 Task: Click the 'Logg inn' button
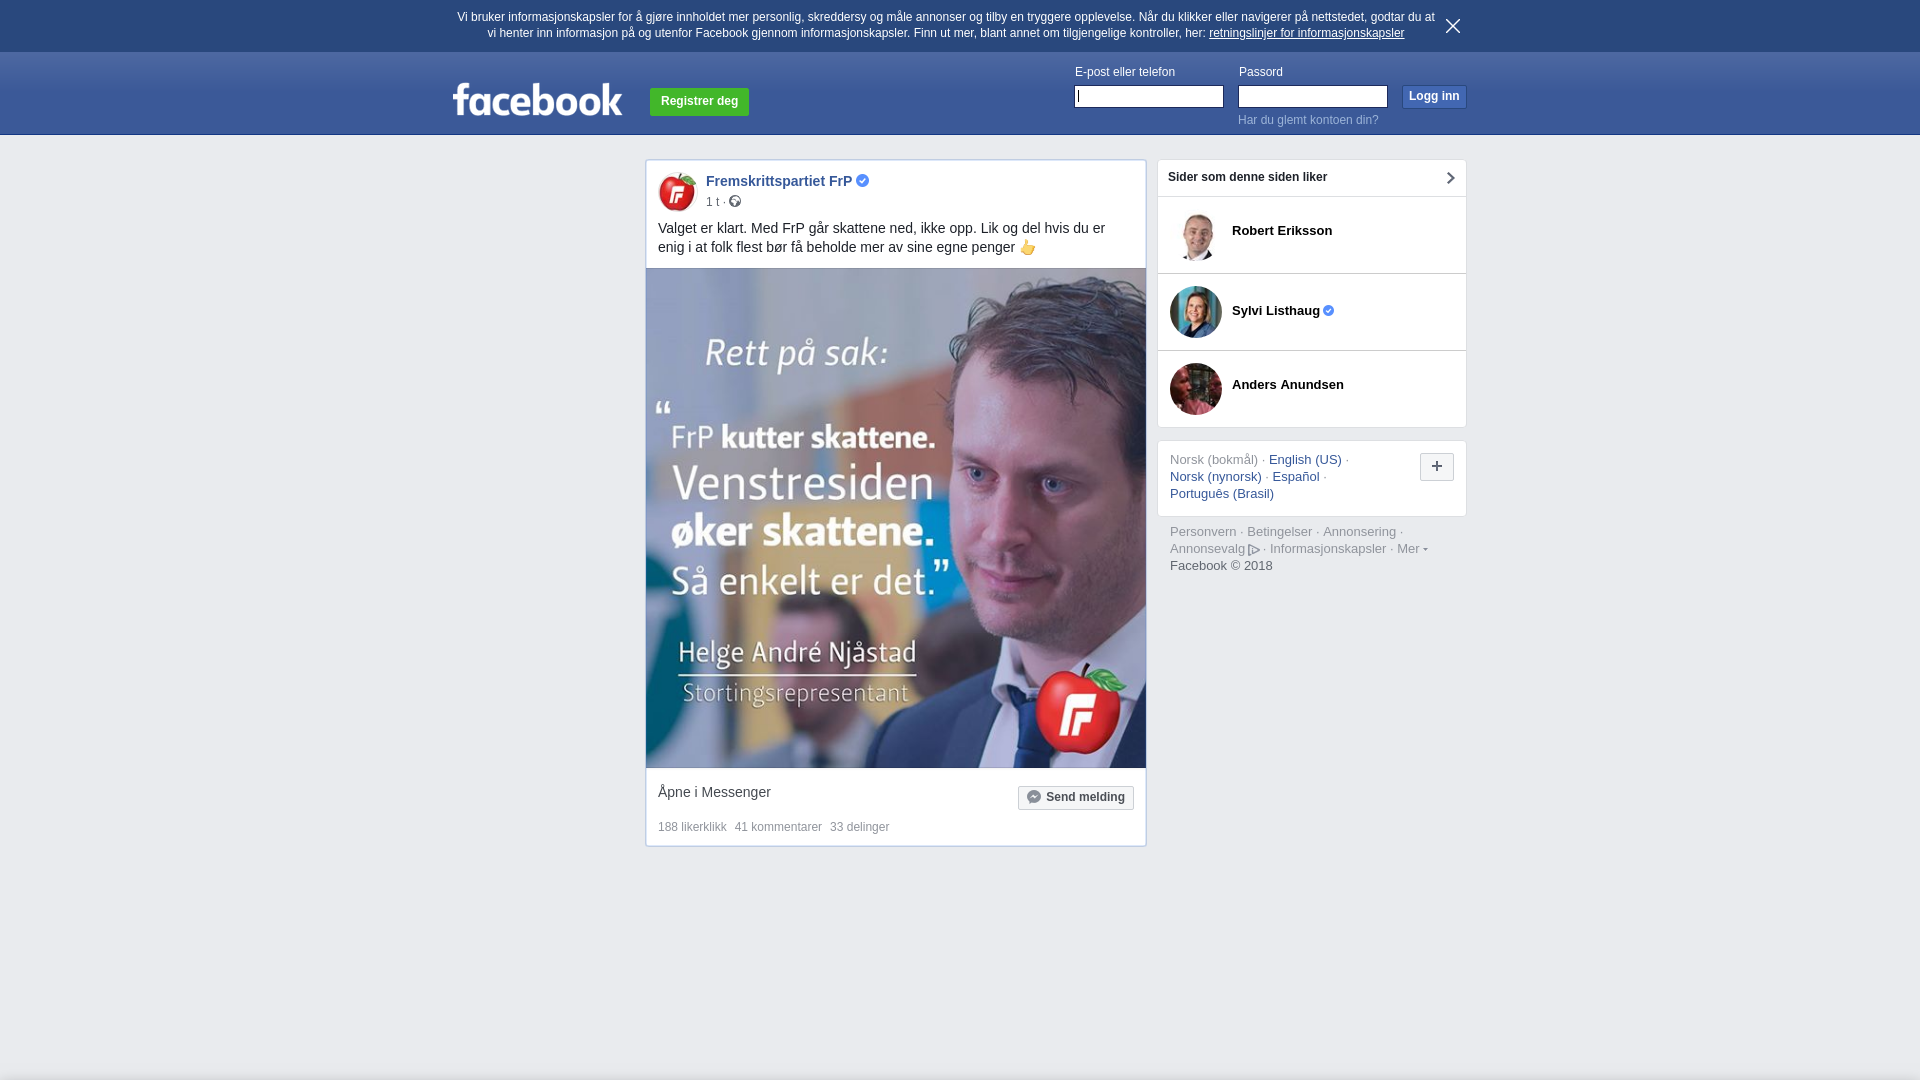(x=1434, y=97)
